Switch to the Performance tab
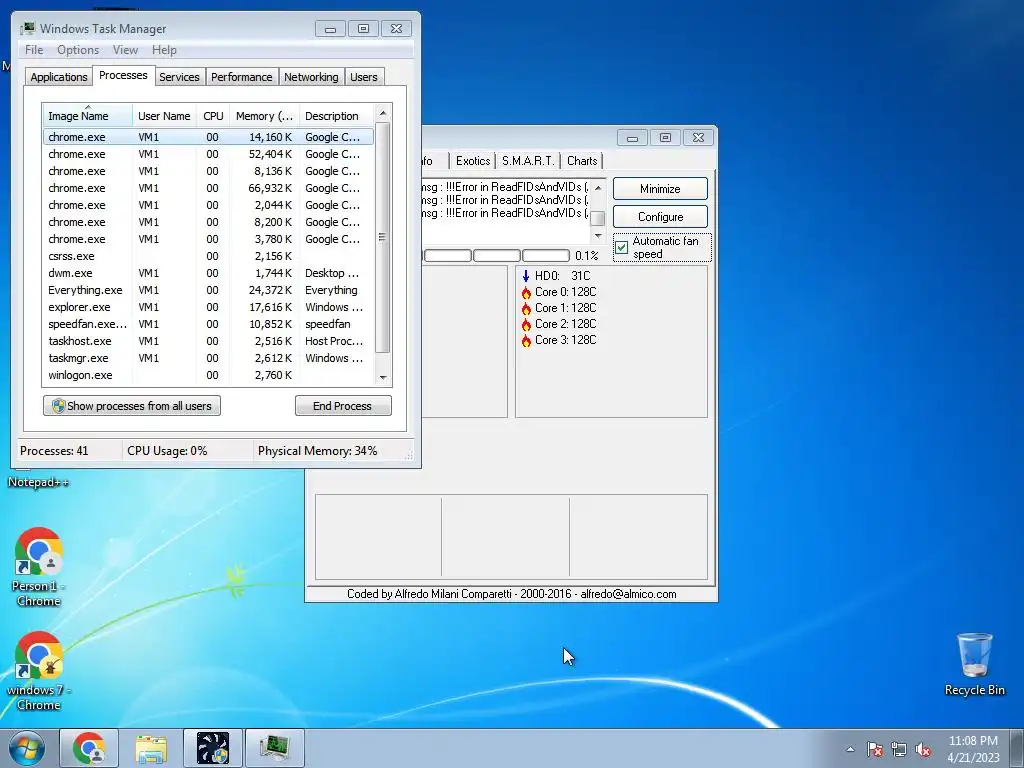Viewport: 1024px width, 768px height. (x=241, y=77)
